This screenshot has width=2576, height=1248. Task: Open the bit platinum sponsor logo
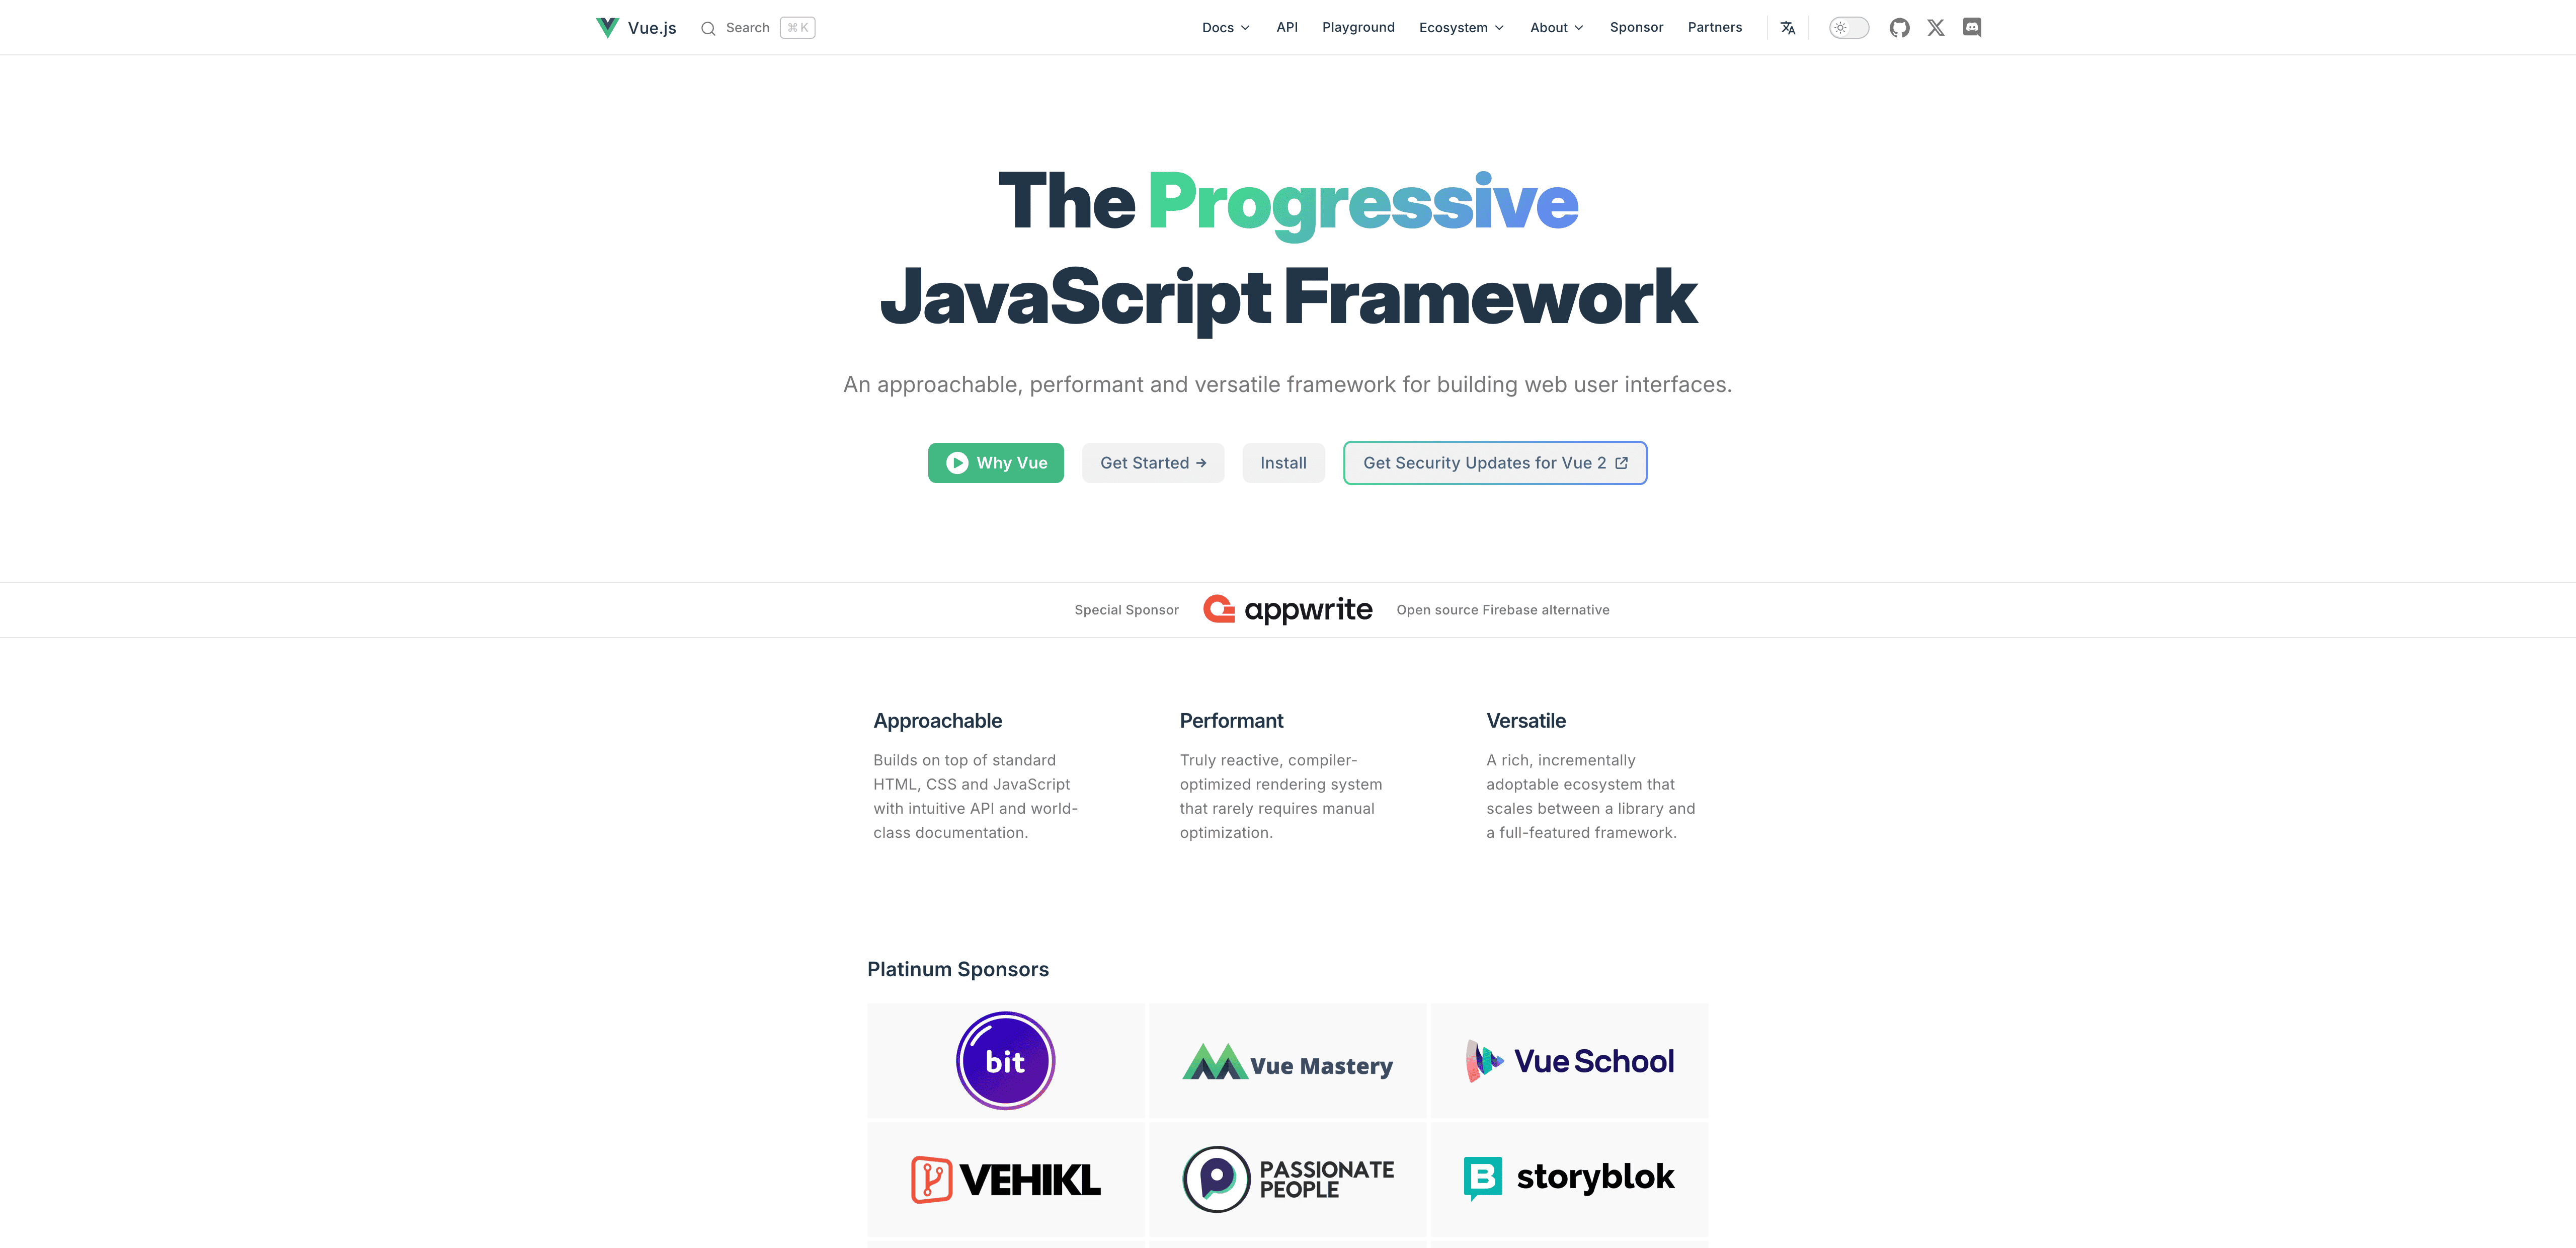click(x=1005, y=1060)
